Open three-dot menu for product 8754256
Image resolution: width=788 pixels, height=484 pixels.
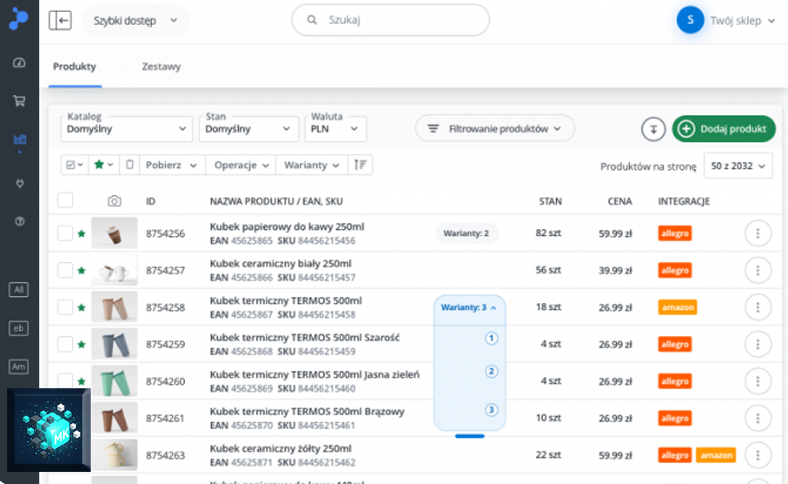757,233
